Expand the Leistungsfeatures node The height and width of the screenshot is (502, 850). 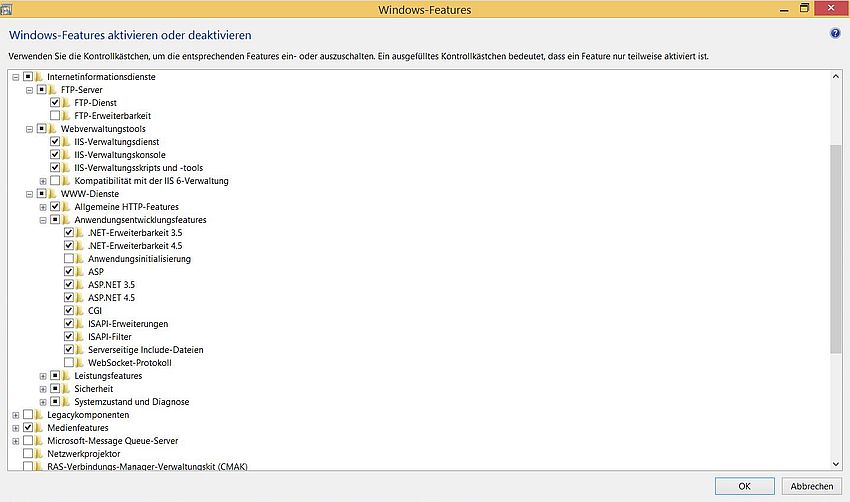click(43, 376)
